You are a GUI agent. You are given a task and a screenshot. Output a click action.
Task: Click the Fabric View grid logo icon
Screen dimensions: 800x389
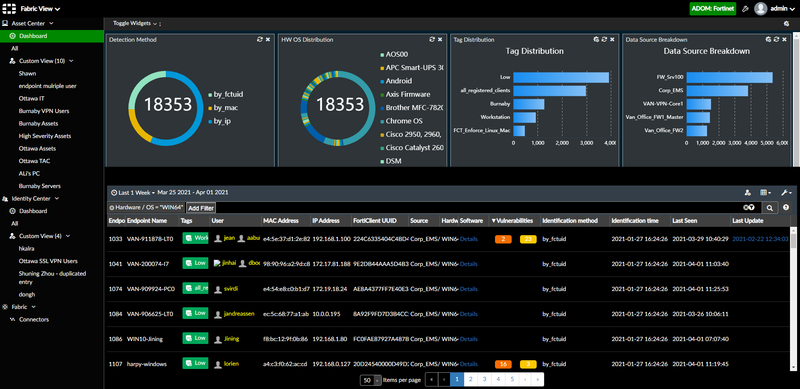click(x=10, y=9)
